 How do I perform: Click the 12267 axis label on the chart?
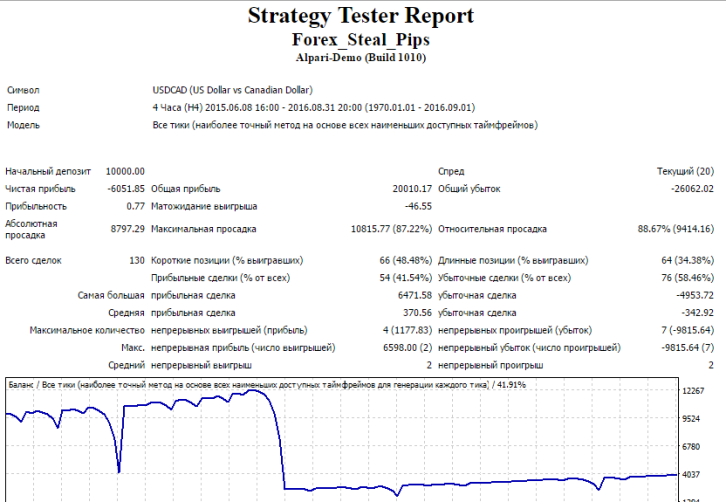692,391
